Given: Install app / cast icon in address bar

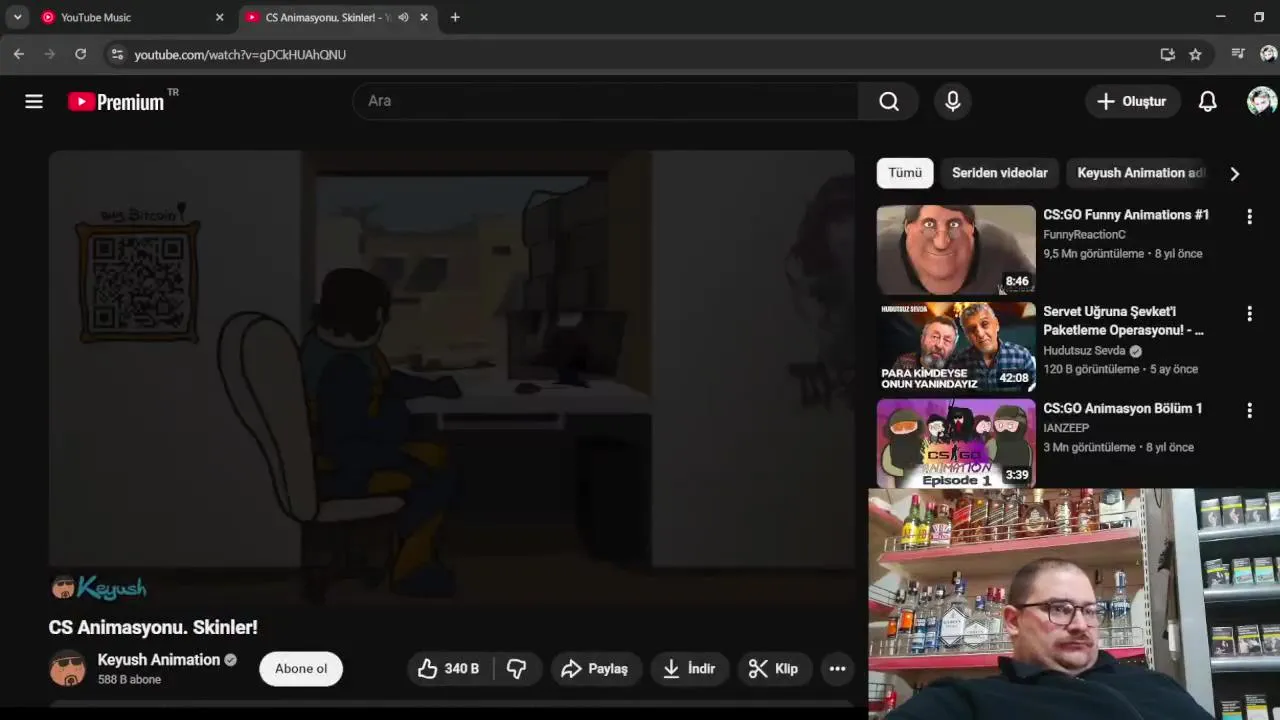Looking at the screenshot, I should (1167, 54).
